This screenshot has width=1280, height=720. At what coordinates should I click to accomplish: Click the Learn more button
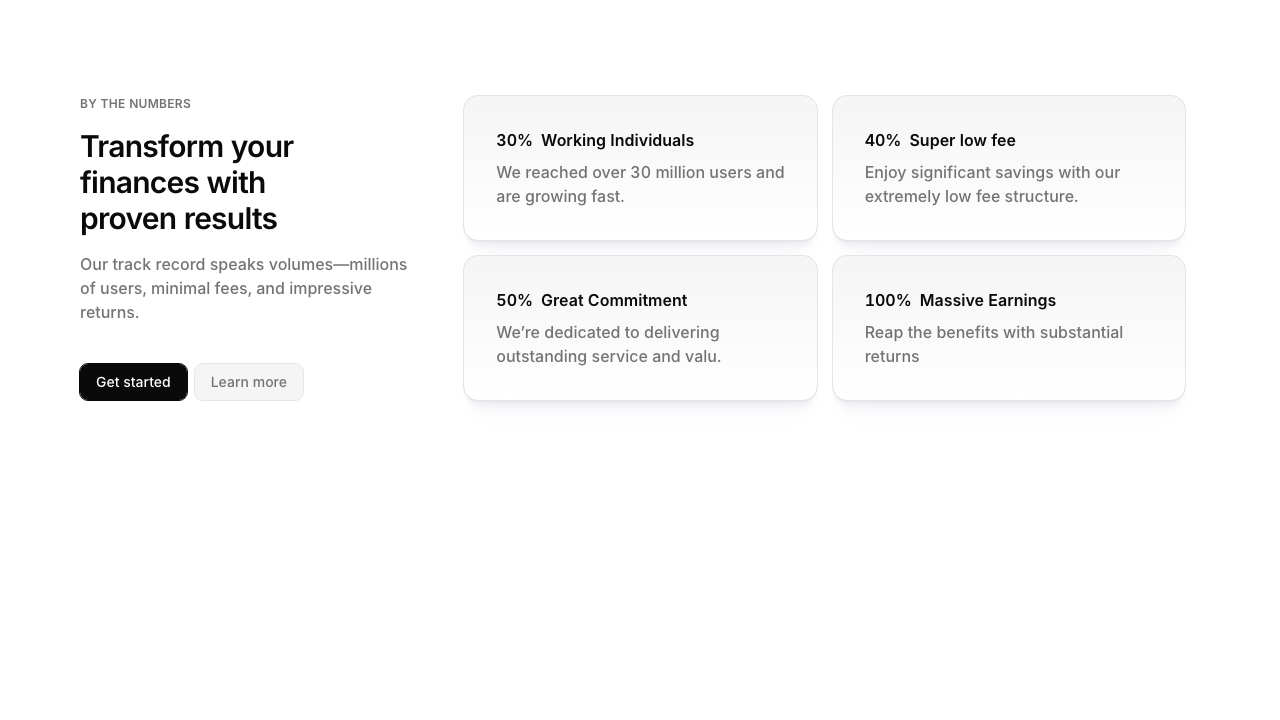click(x=248, y=382)
